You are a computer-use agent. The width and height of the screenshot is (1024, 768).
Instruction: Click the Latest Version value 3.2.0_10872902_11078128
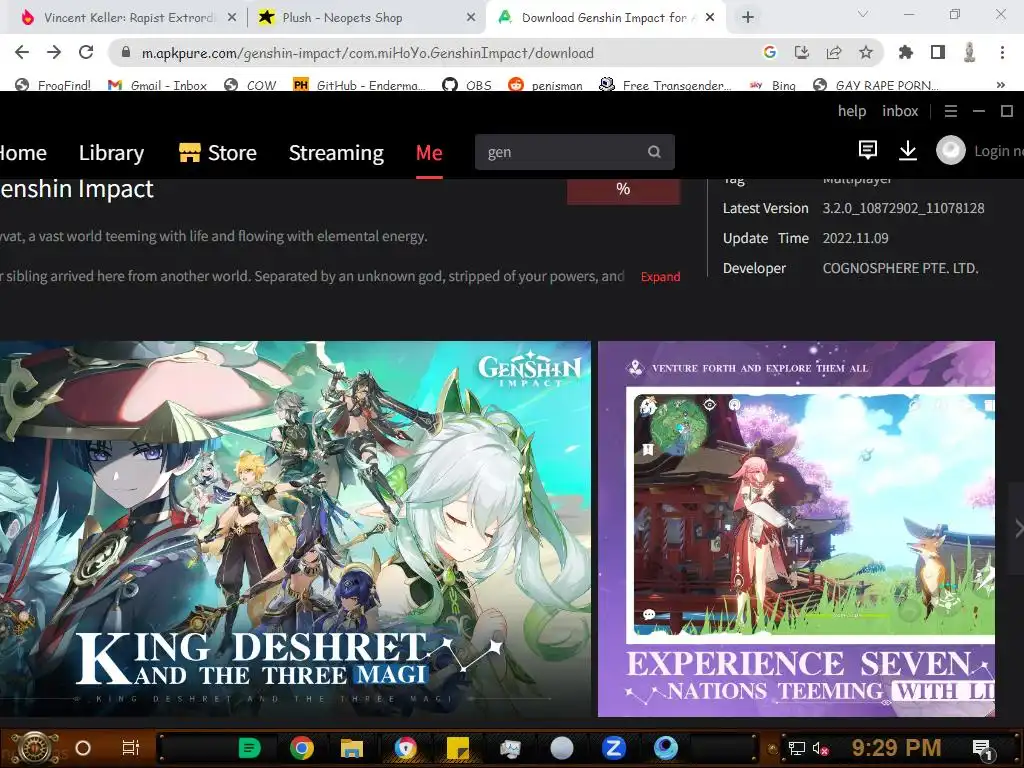(903, 208)
